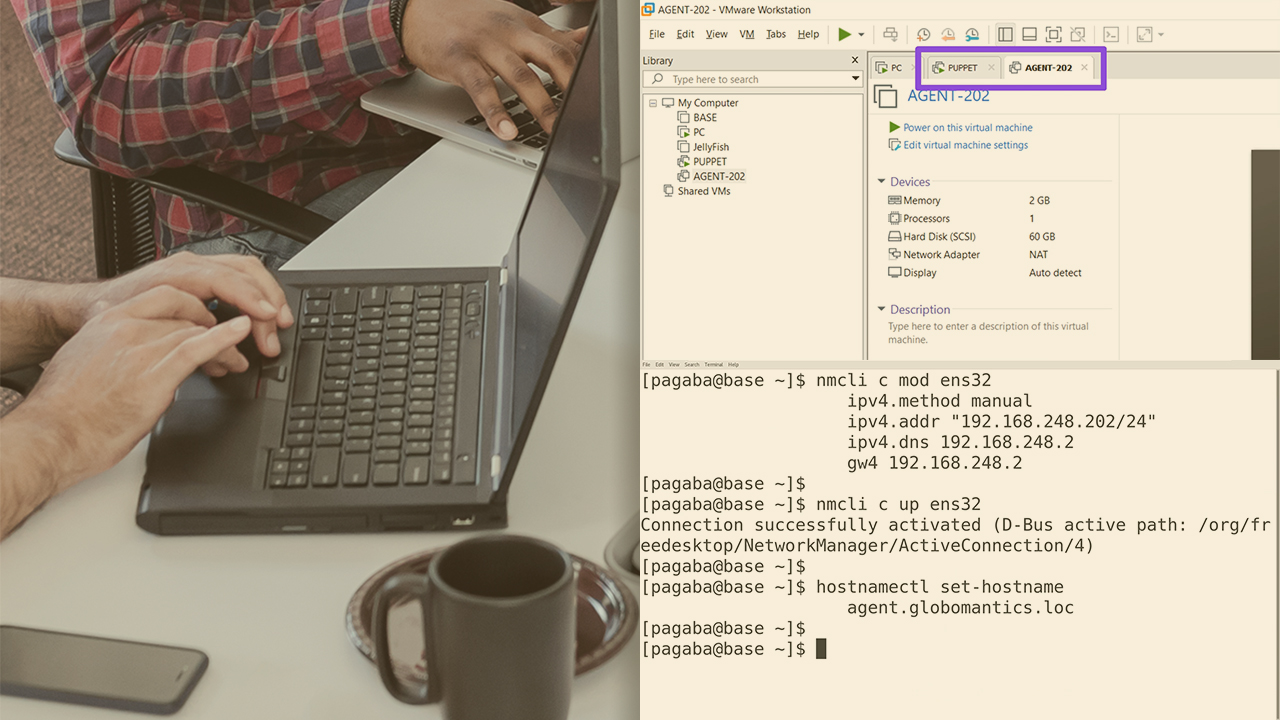
Task: Toggle the console view display
Action: (x=1113, y=33)
